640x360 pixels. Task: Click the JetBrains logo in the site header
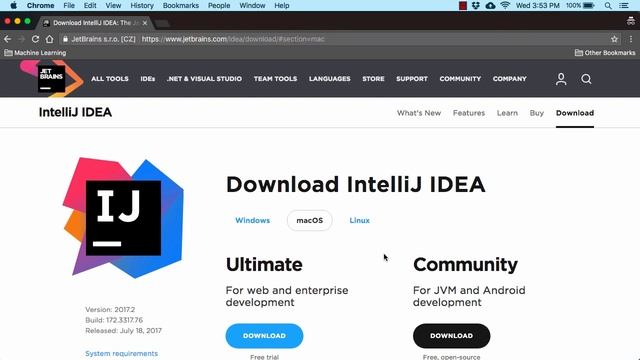tap(51, 78)
